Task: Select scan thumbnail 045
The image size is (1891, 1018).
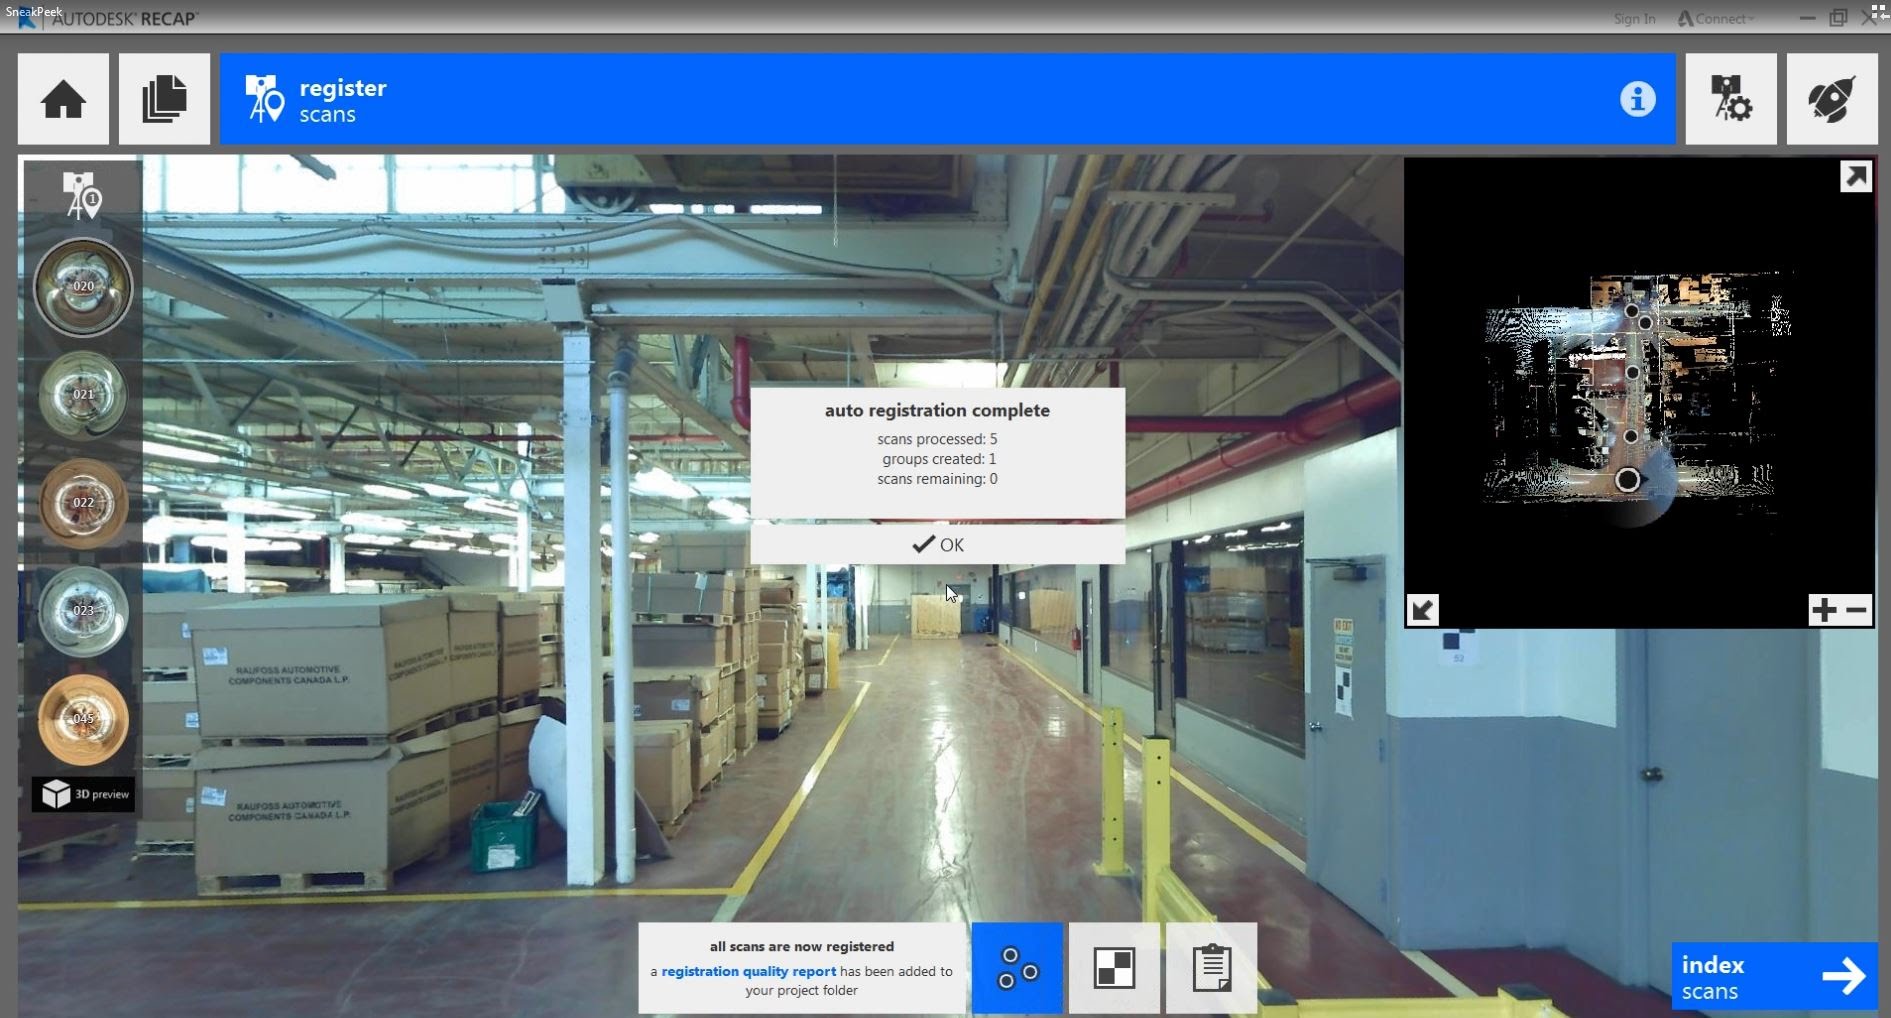Action: [x=83, y=719]
